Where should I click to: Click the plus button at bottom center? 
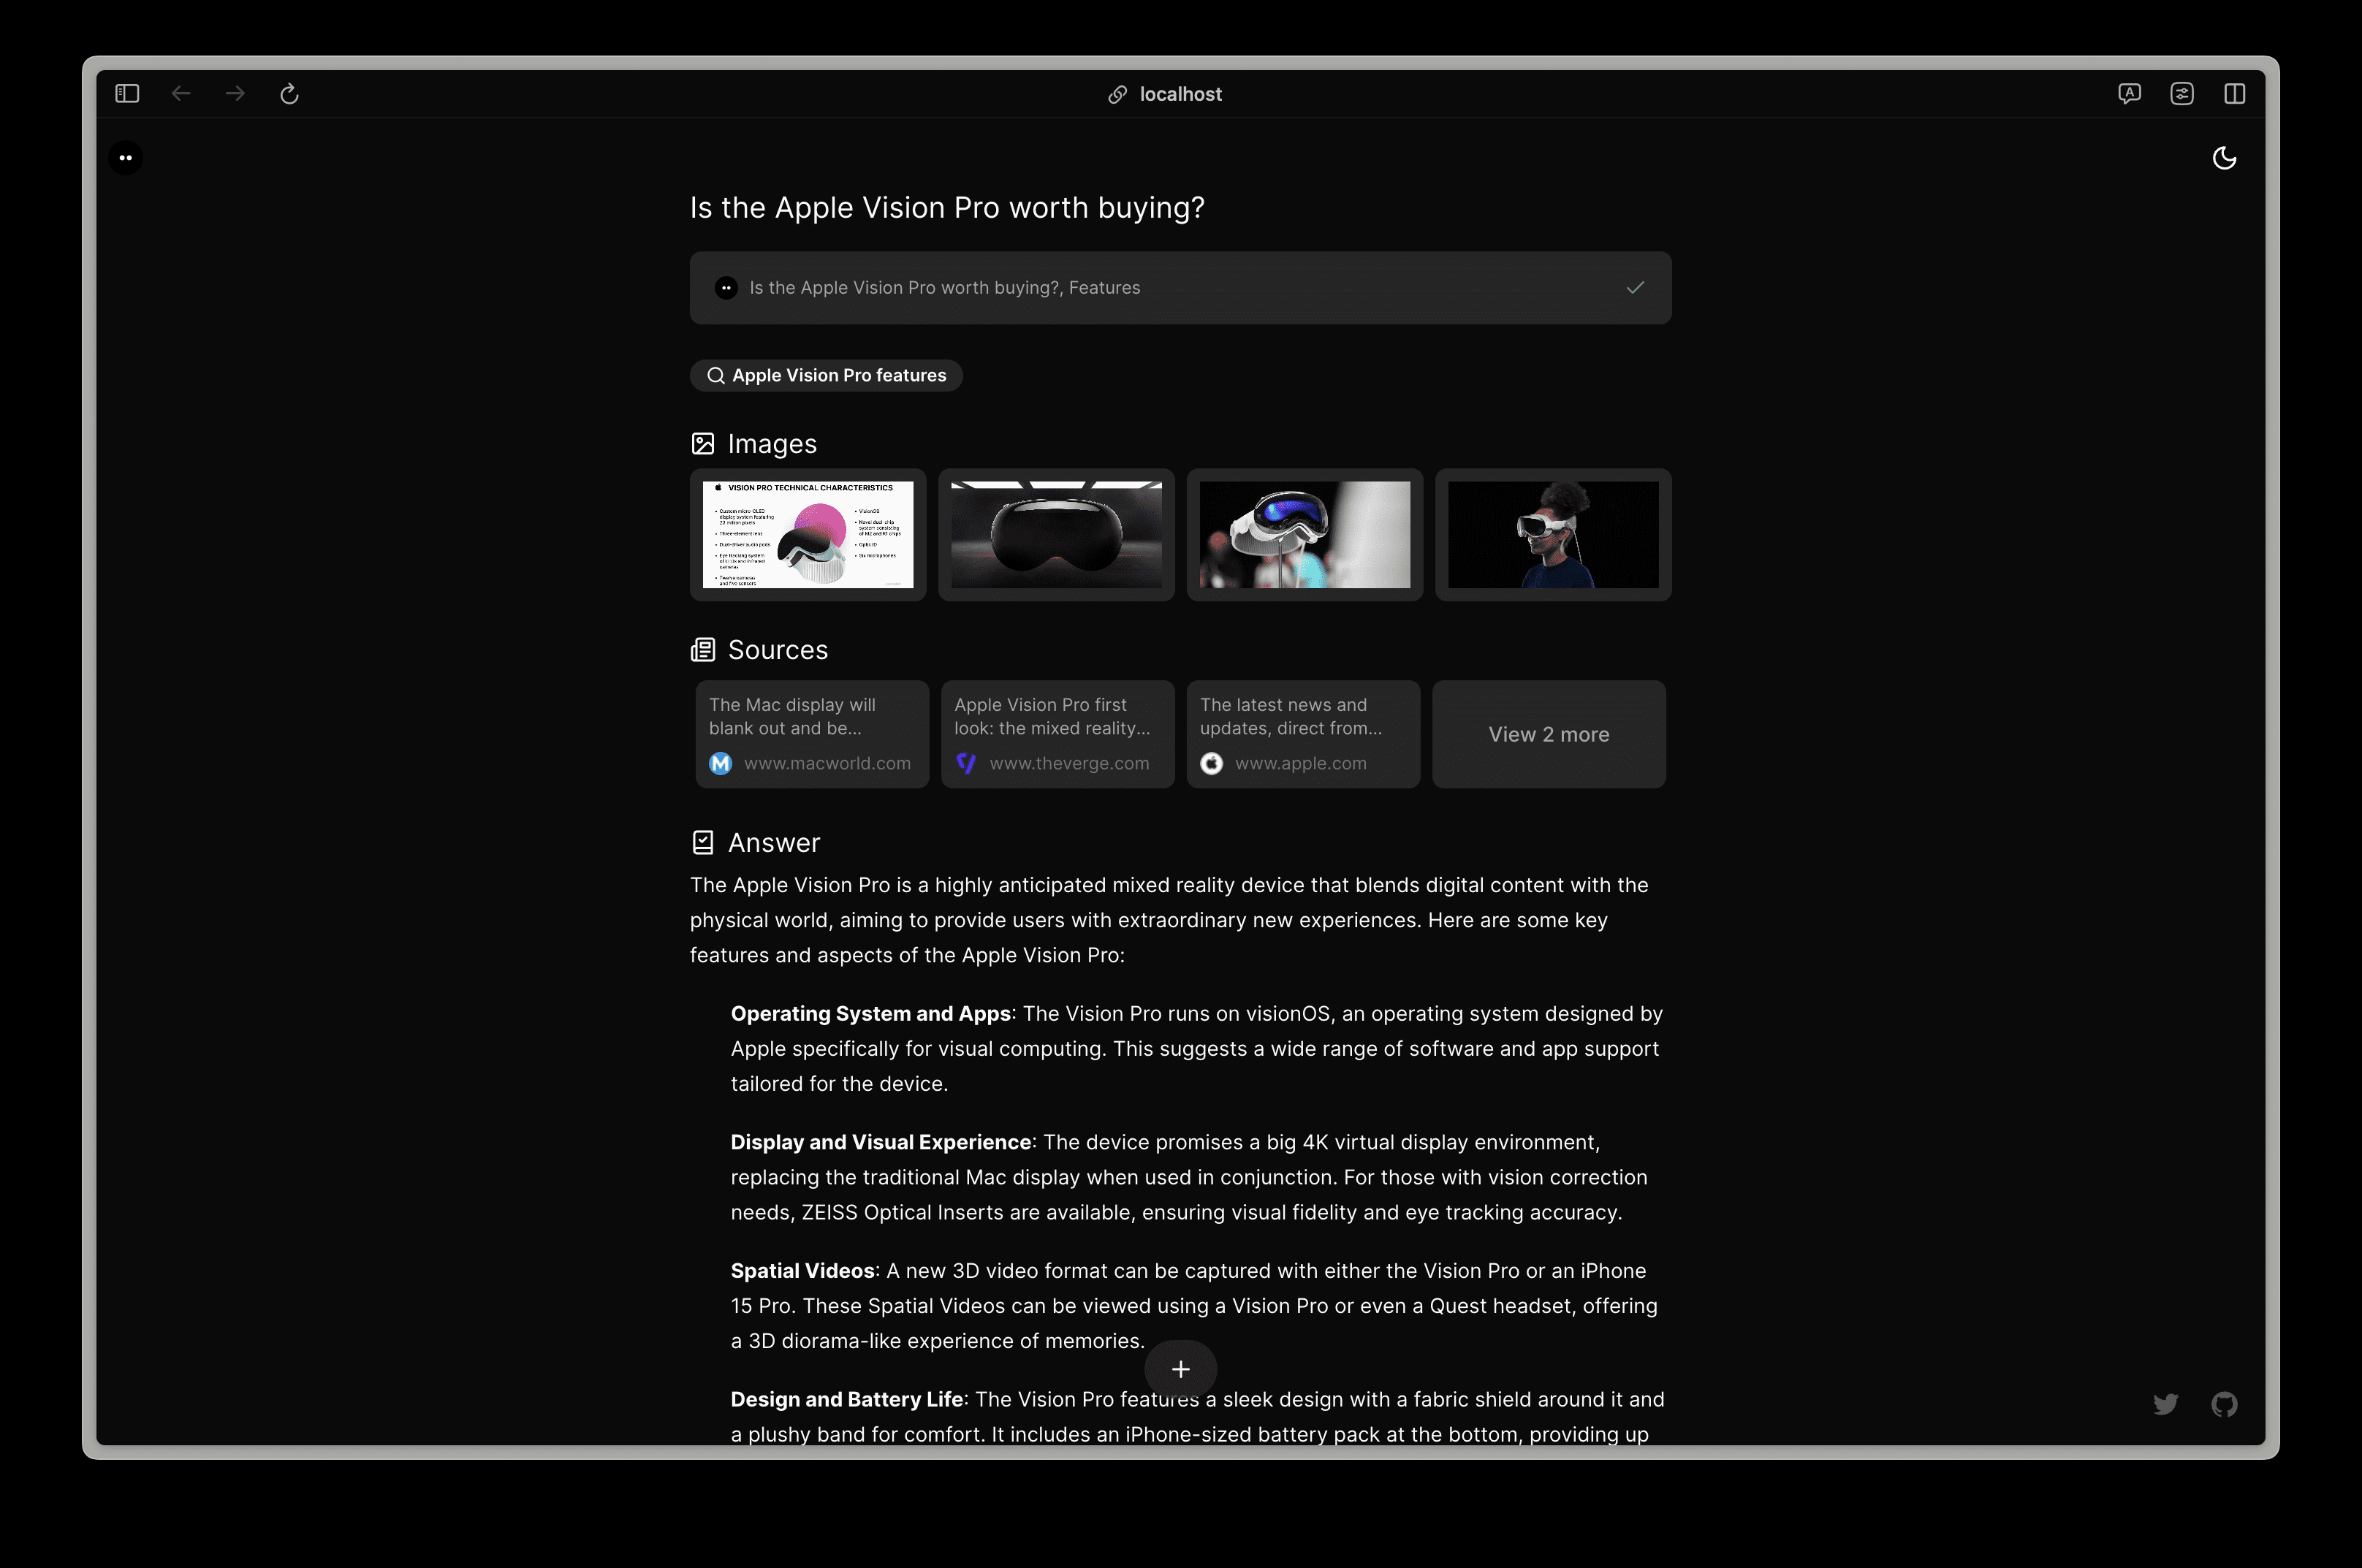pos(1181,1369)
